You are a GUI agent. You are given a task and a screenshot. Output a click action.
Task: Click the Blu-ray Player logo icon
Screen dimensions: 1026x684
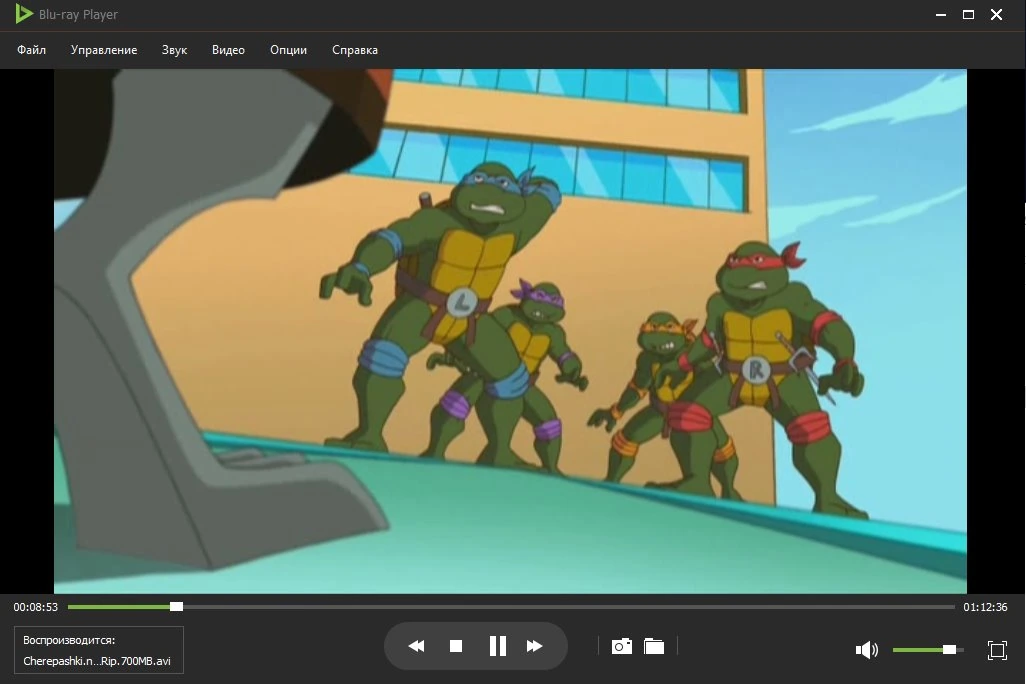(24, 14)
